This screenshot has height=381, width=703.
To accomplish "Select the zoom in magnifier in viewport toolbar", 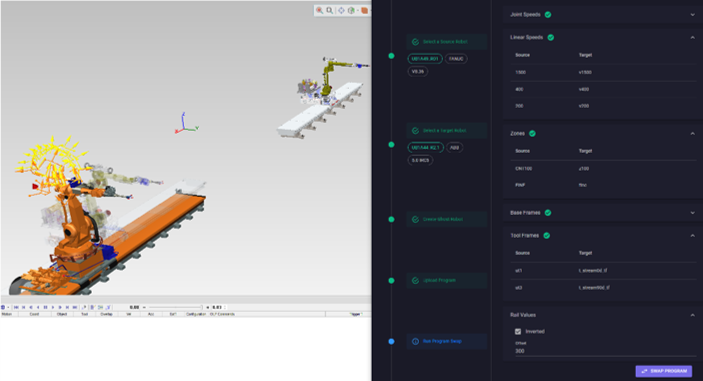I will click(x=320, y=10).
